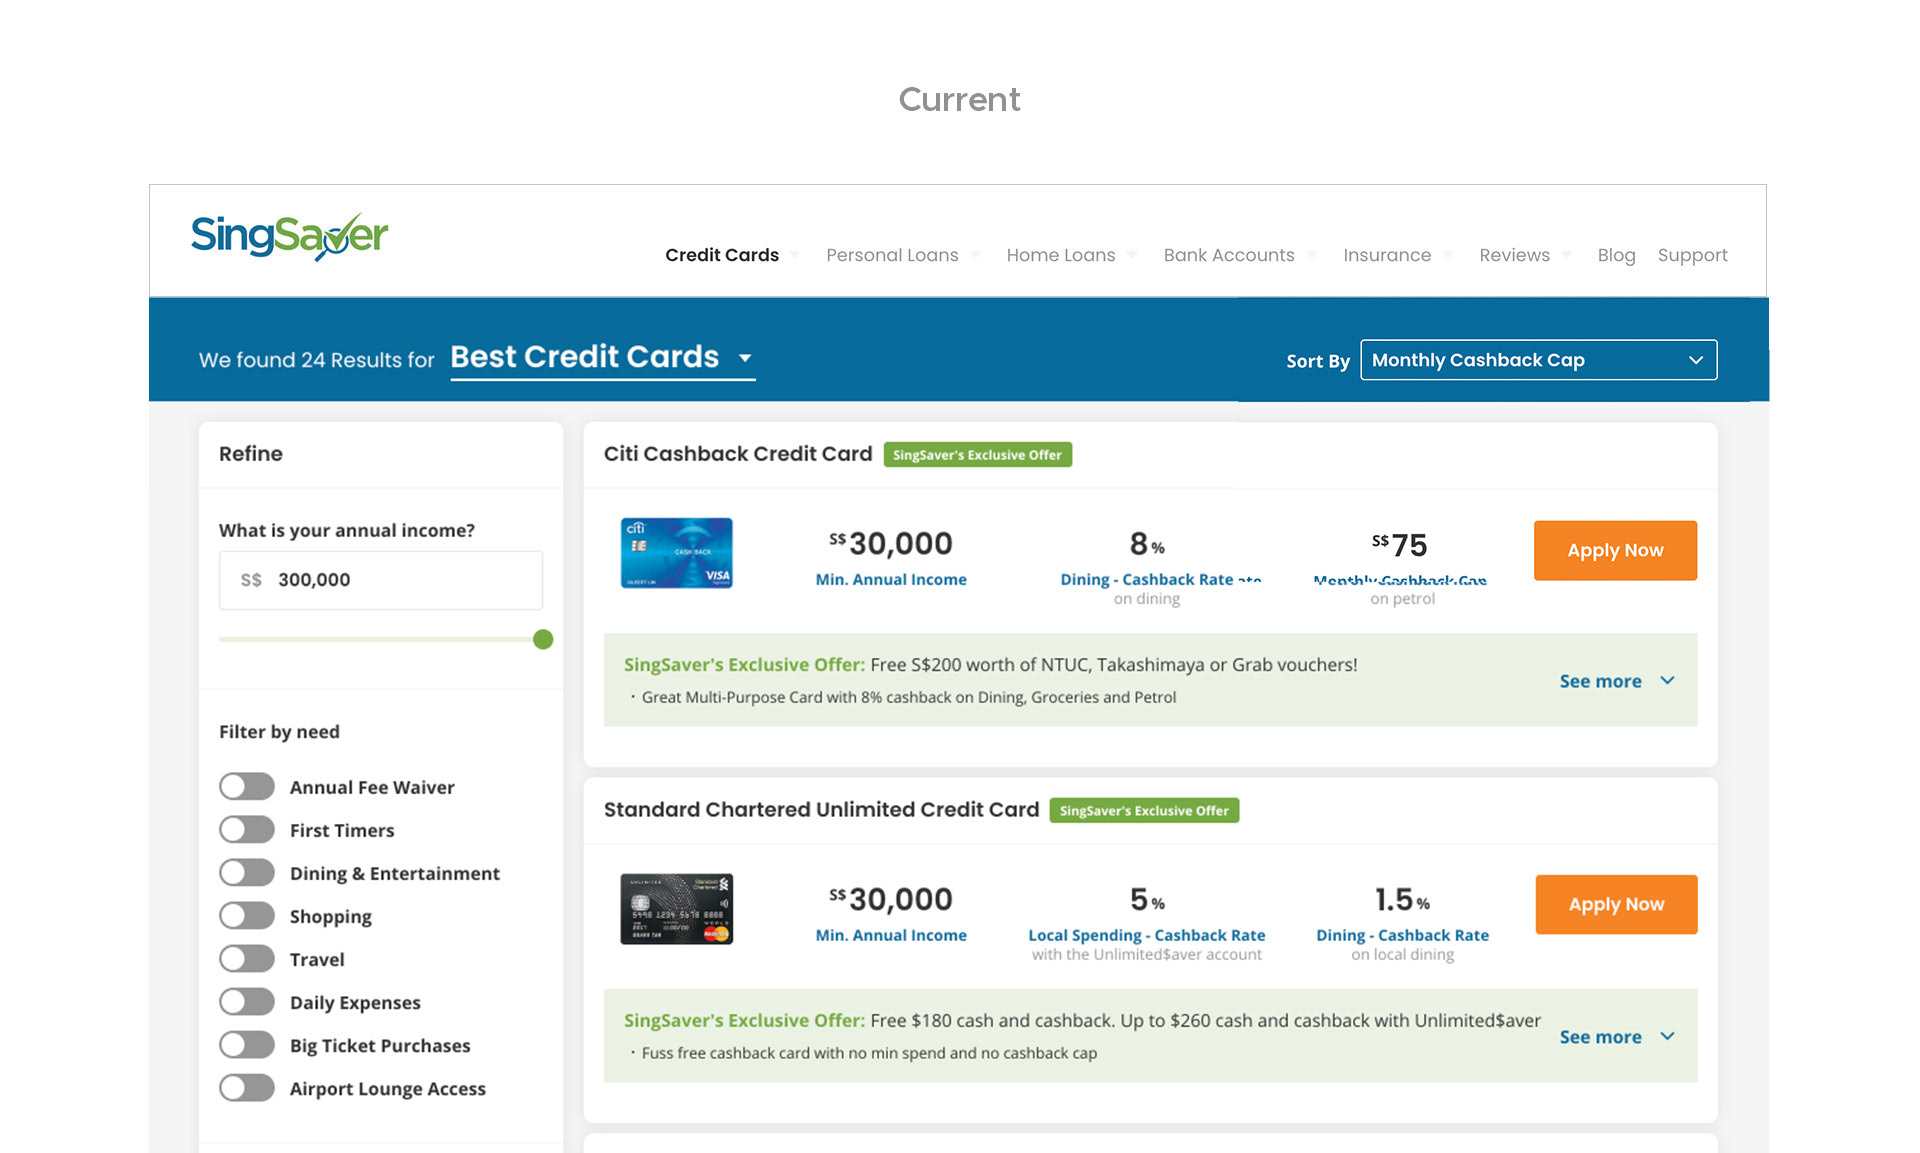This screenshot has height=1153, width=1920.
Task: Click the Filter by need heading
Action: click(279, 732)
